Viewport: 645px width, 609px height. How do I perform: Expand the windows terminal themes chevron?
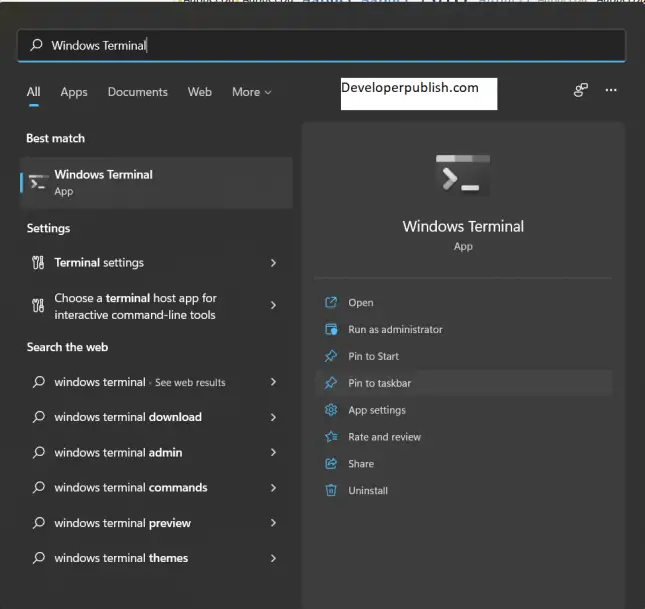point(273,558)
